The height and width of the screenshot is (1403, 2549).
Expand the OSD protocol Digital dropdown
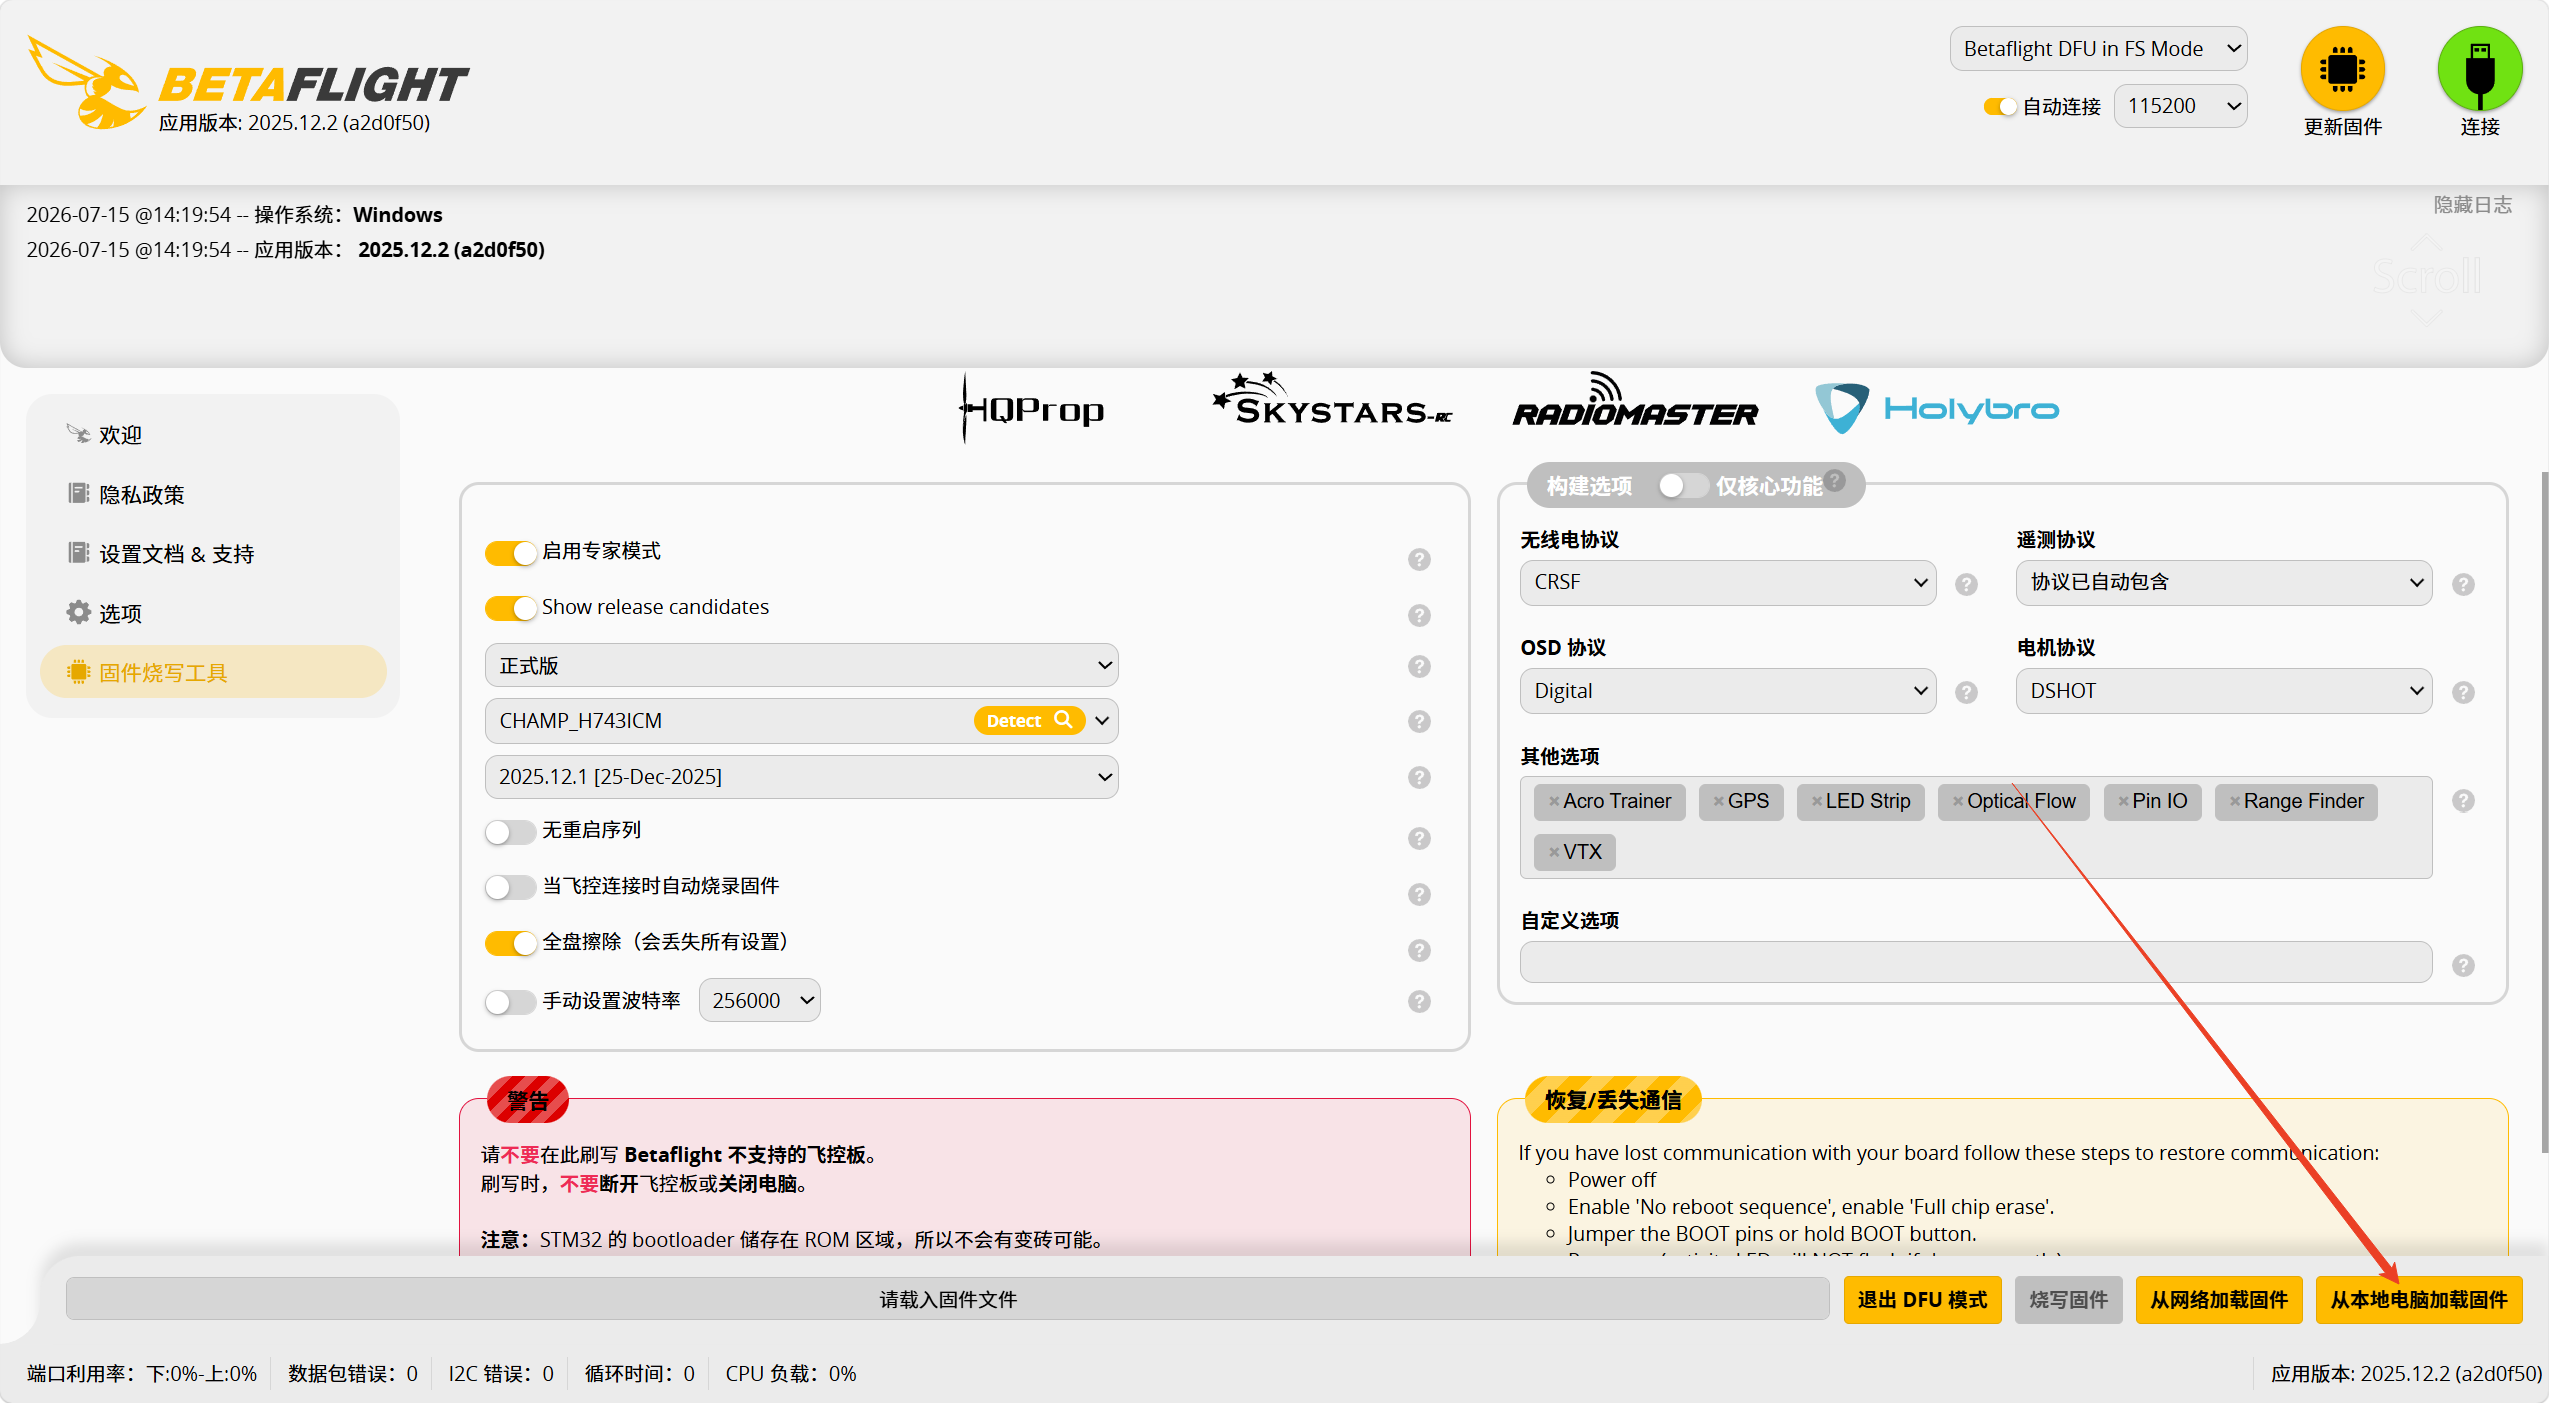[x=1727, y=691]
